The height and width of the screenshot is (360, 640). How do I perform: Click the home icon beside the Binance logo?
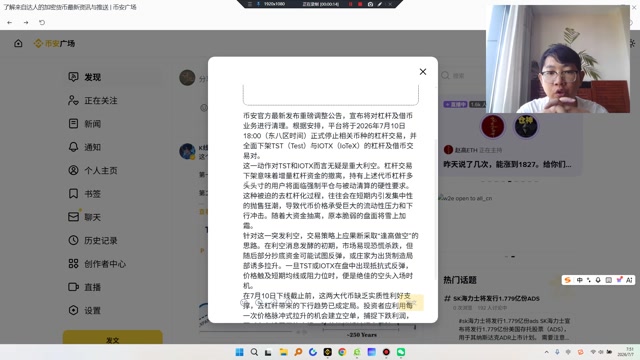pos(18,43)
